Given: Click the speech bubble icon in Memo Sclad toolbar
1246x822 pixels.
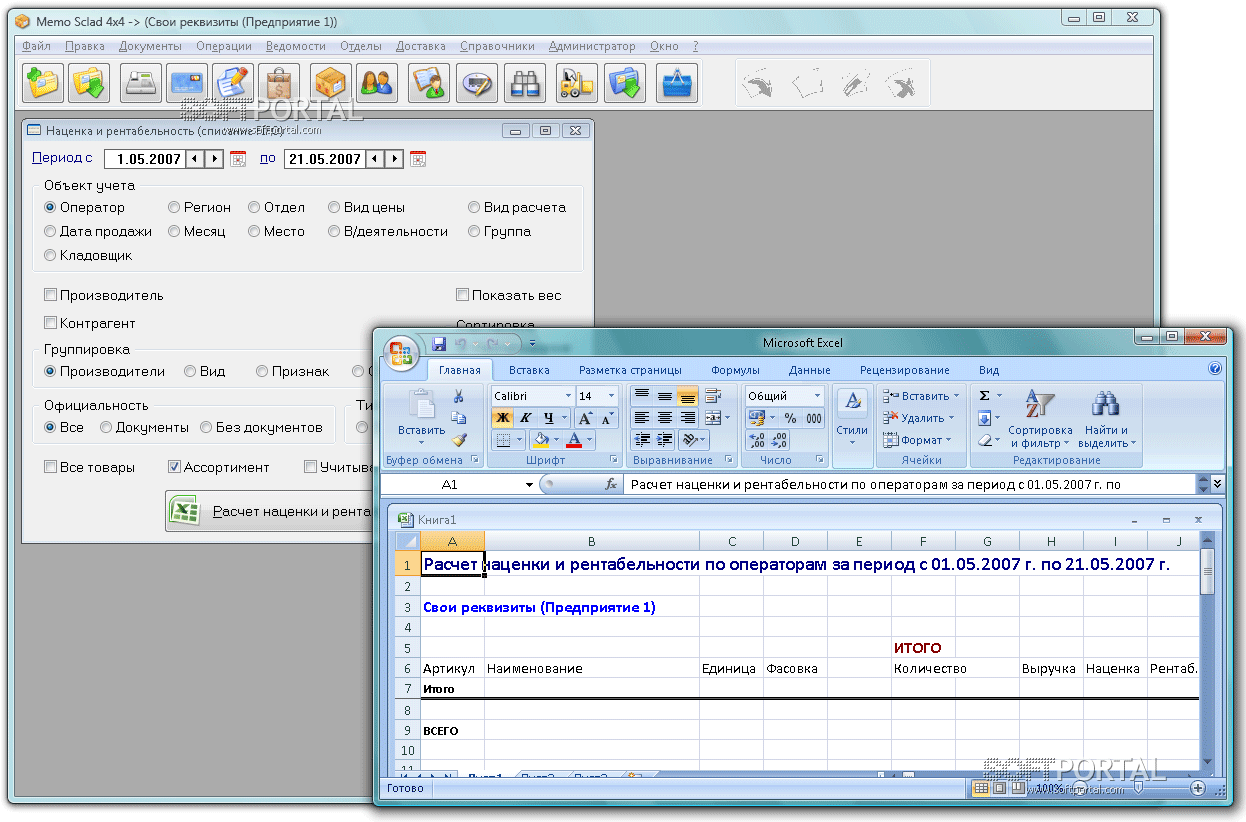Looking at the screenshot, I should [x=478, y=83].
